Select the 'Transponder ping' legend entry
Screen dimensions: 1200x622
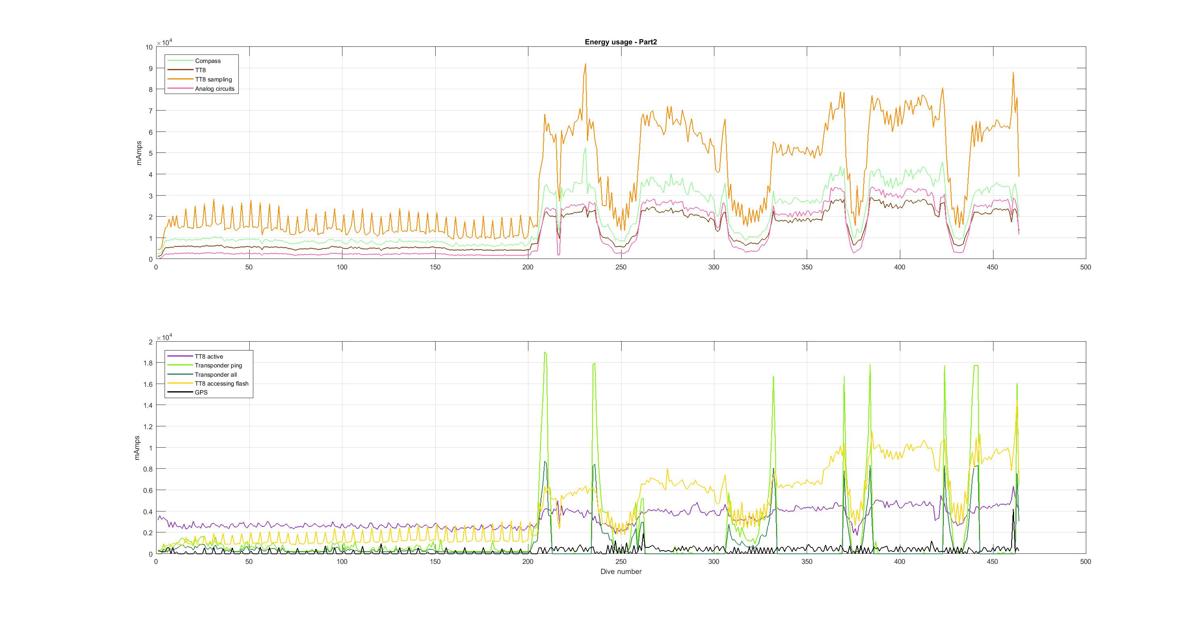(218, 365)
